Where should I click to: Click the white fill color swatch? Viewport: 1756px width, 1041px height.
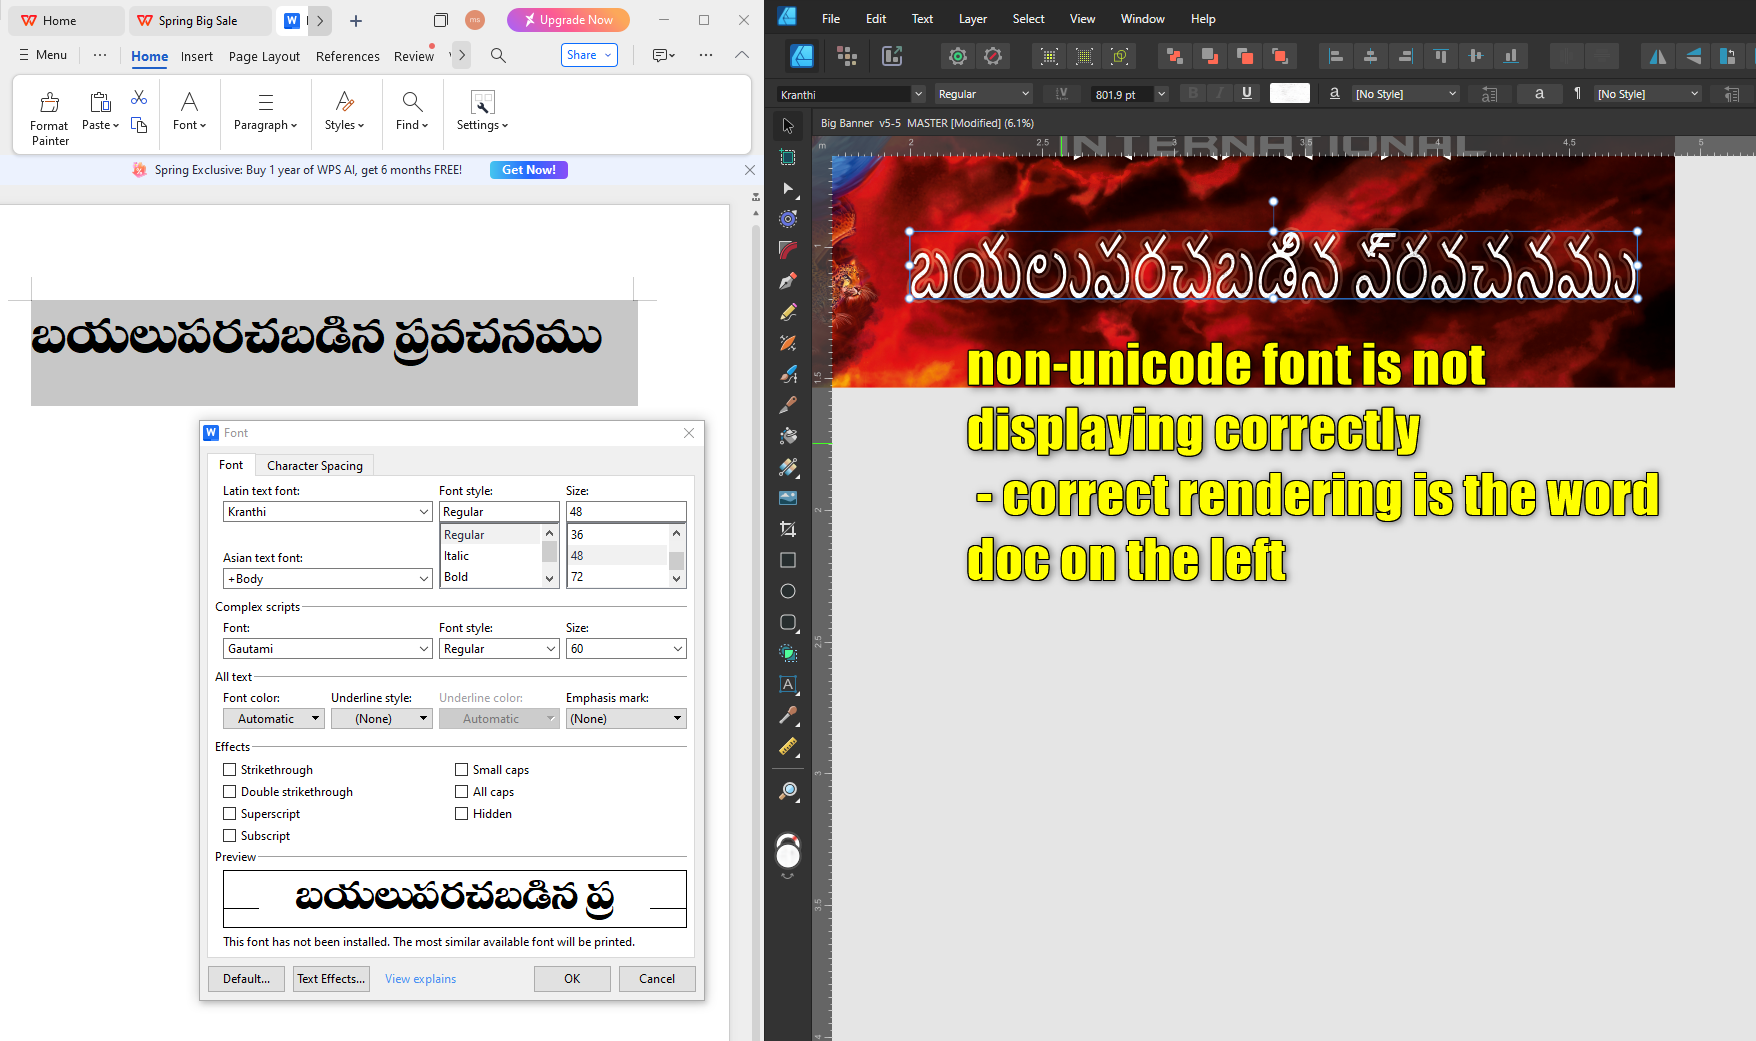(1289, 93)
